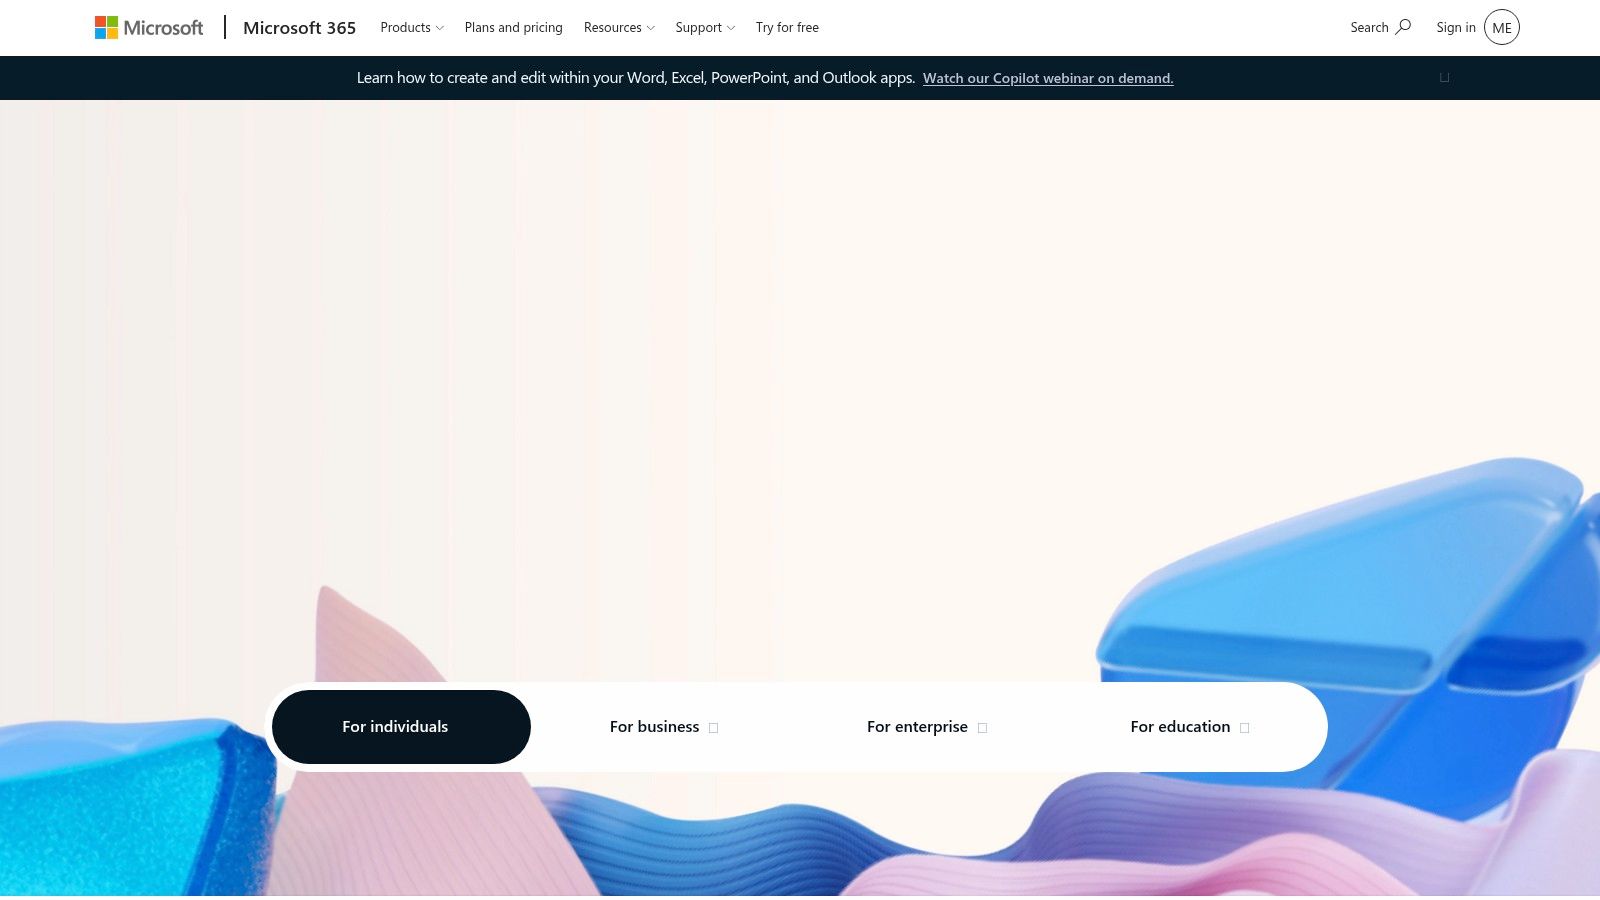Expand the Resources dropdown menu
Image resolution: width=1600 pixels, height=900 pixels.
pyautogui.click(x=619, y=28)
